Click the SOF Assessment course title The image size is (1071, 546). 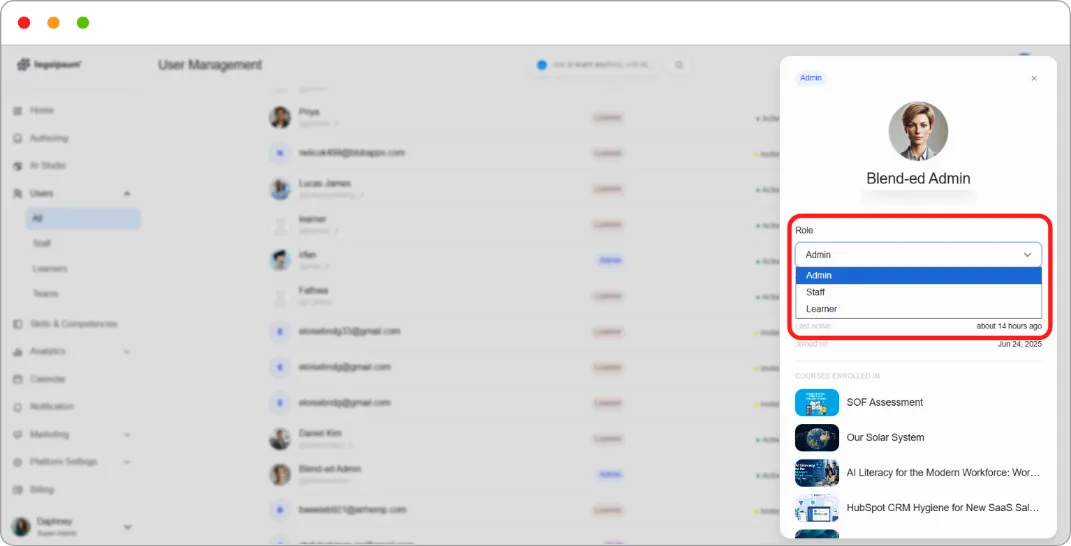coord(885,402)
